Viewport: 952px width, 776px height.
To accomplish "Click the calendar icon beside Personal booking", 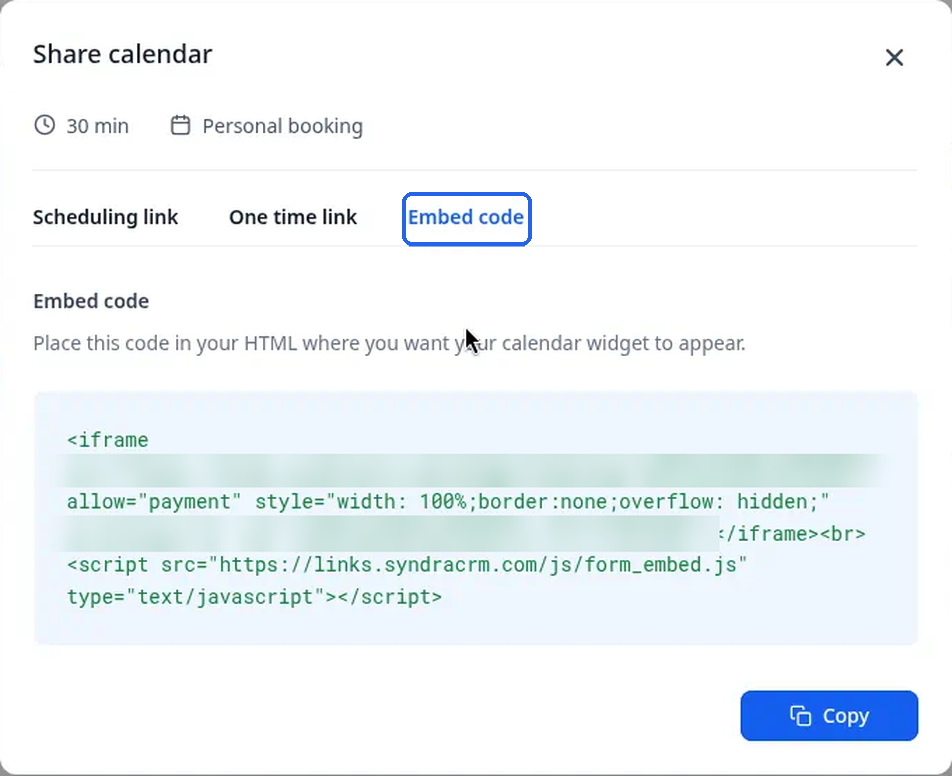I will [180, 125].
